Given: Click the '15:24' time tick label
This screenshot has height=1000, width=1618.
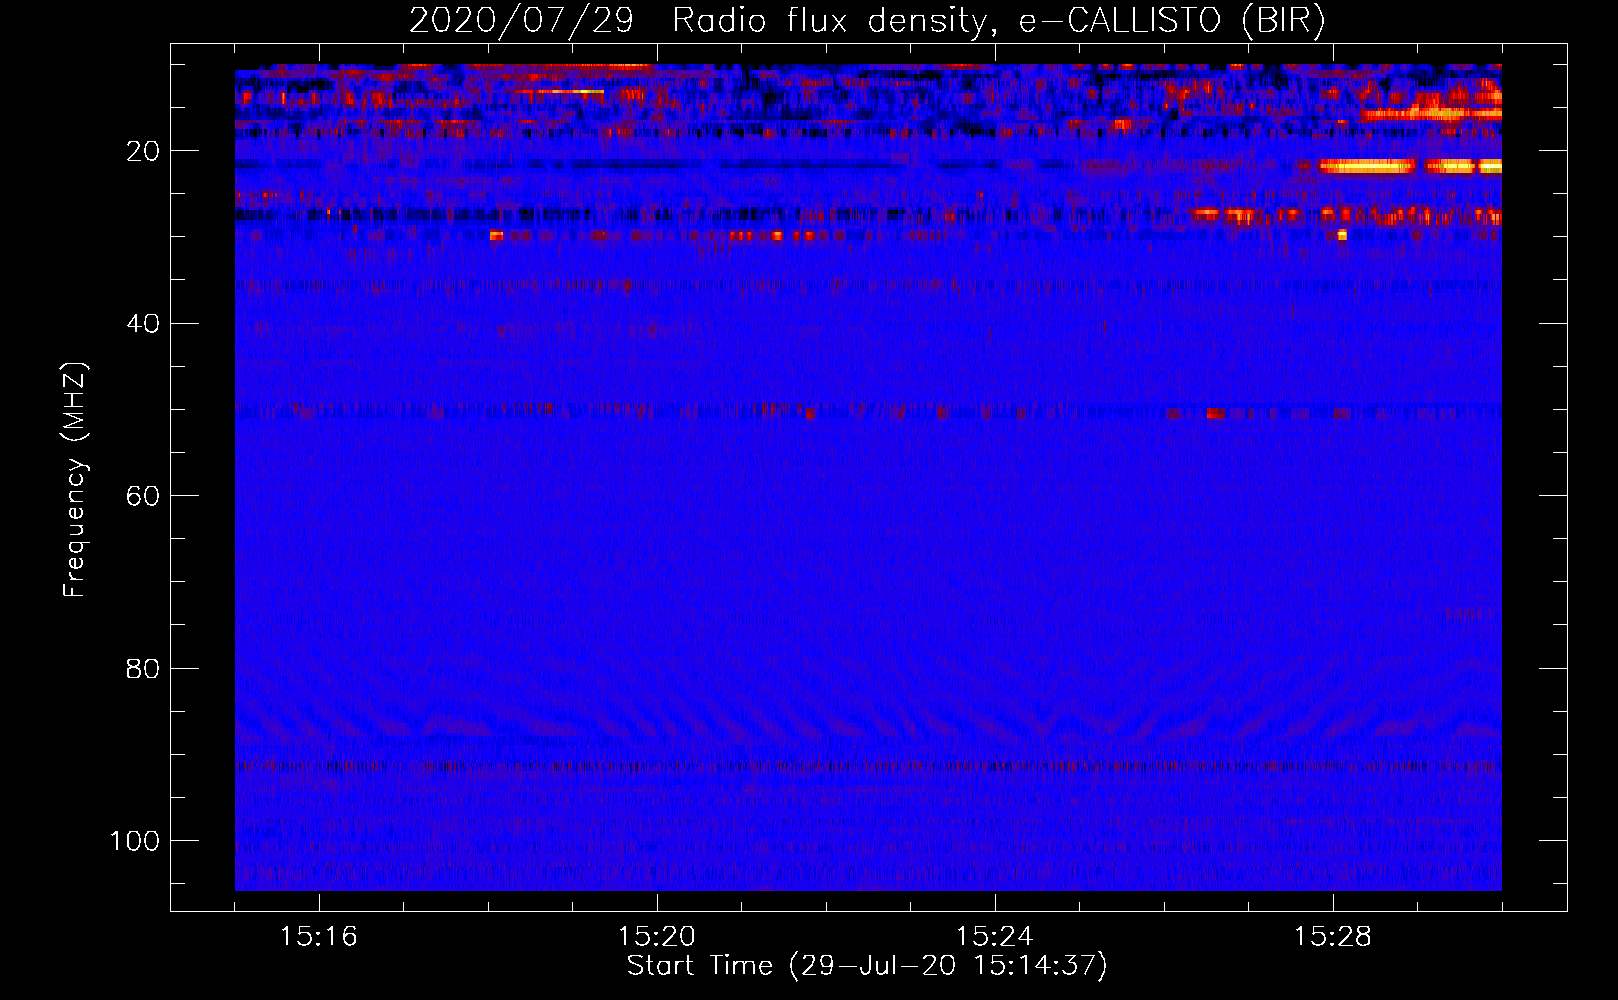Looking at the screenshot, I should click(x=995, y=937).
